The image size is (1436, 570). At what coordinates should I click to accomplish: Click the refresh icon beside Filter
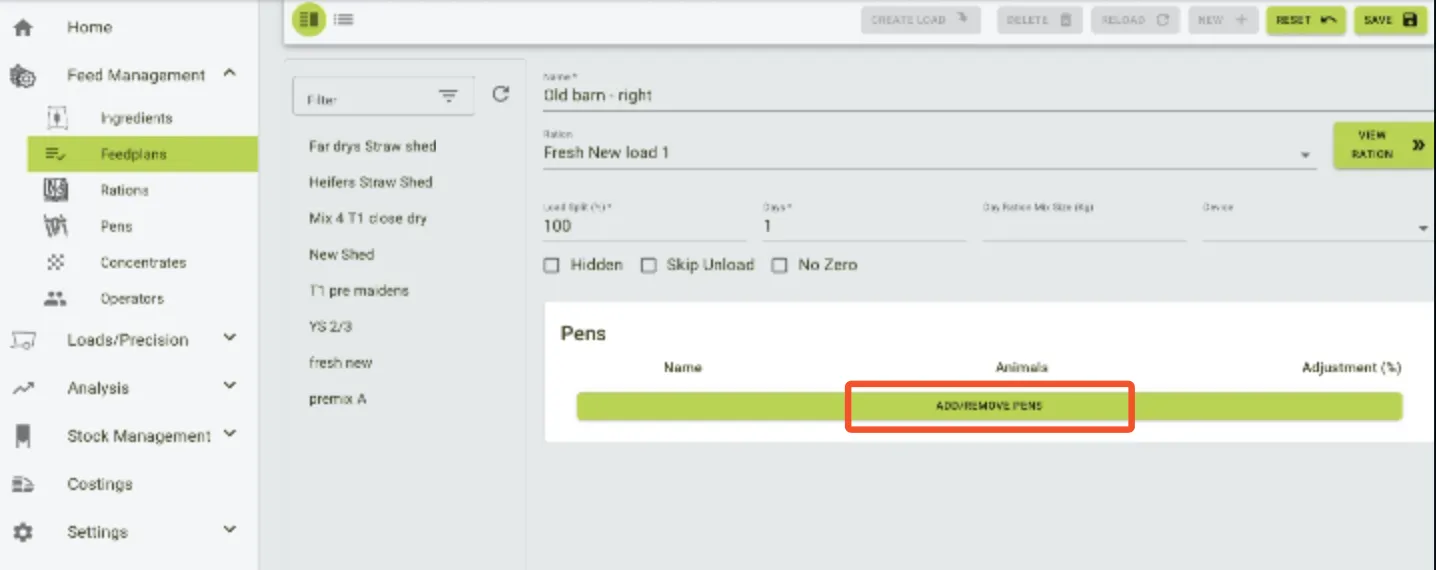coord(501,94)
